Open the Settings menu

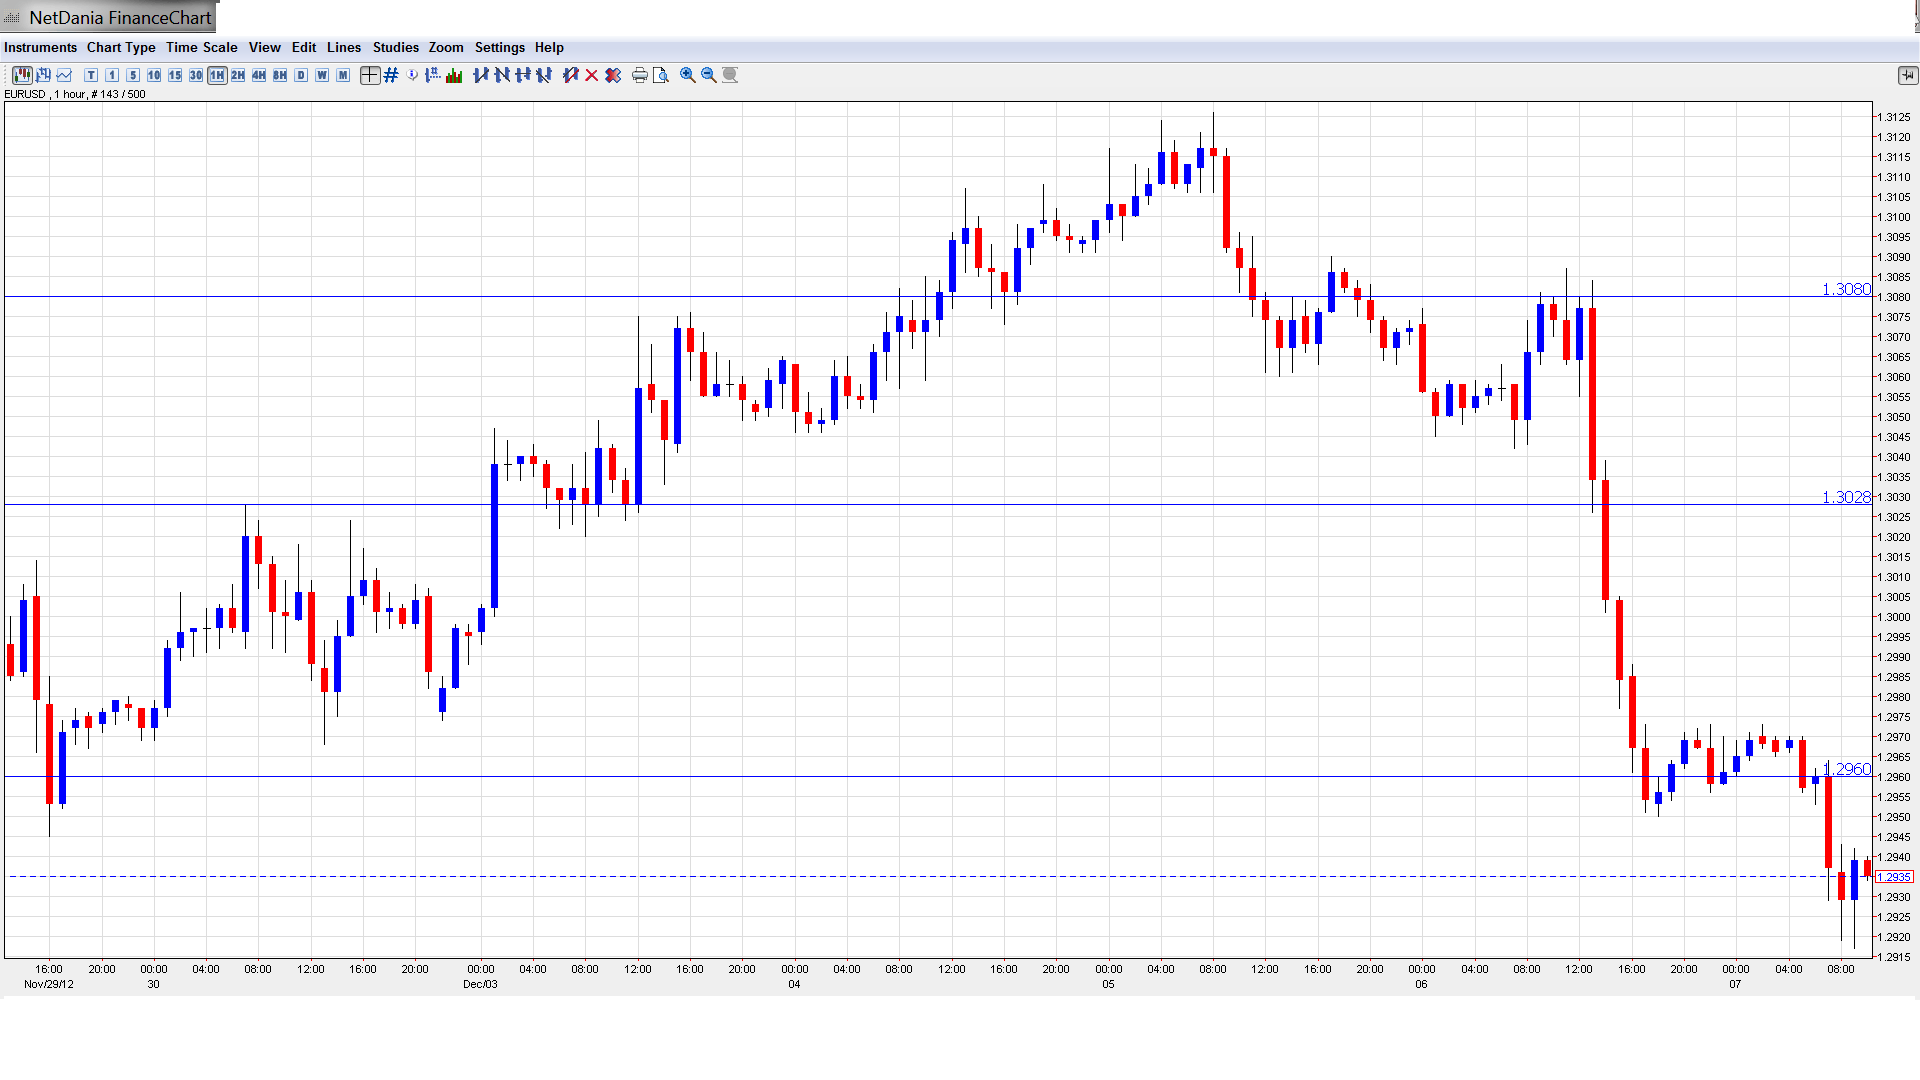[x=499, y=47]
